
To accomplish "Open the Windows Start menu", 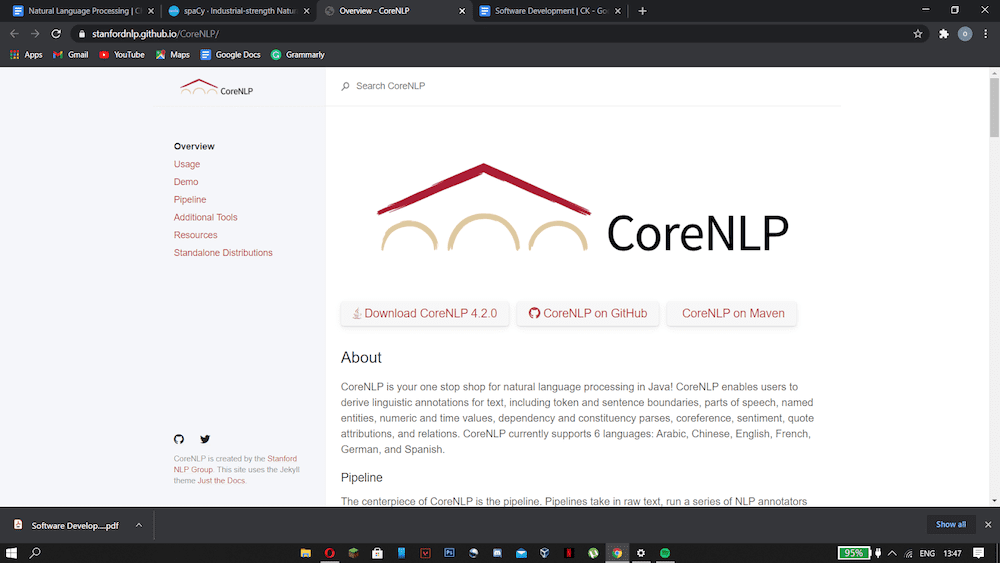I will tap(11, 553).
